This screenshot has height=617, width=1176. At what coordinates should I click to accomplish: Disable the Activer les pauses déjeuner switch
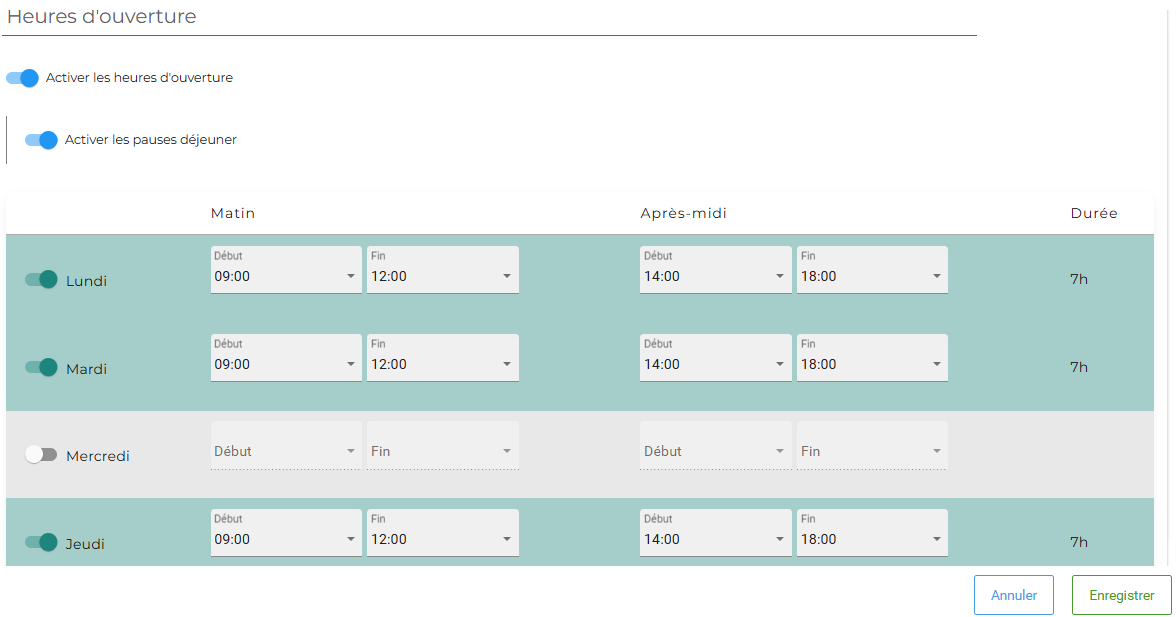41,140
